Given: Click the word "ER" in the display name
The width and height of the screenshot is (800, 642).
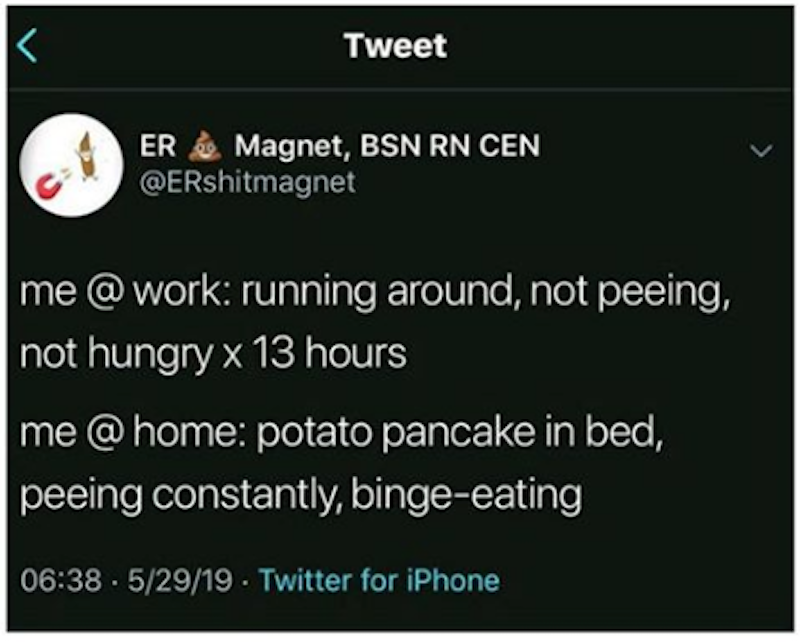Looking at the screenshot, I should tap(159, 147).
